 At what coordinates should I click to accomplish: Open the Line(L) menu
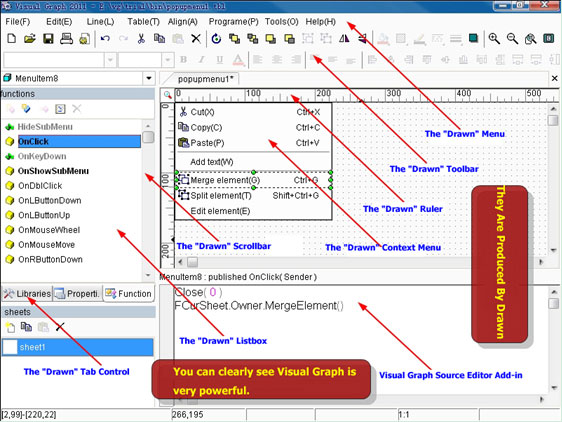[100, 22]
